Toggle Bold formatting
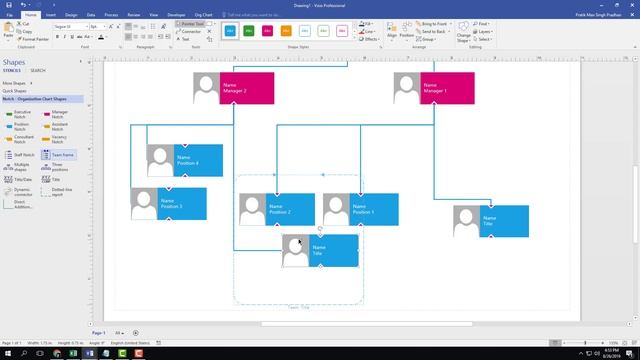640x360 pixels. tap(58, 37)
